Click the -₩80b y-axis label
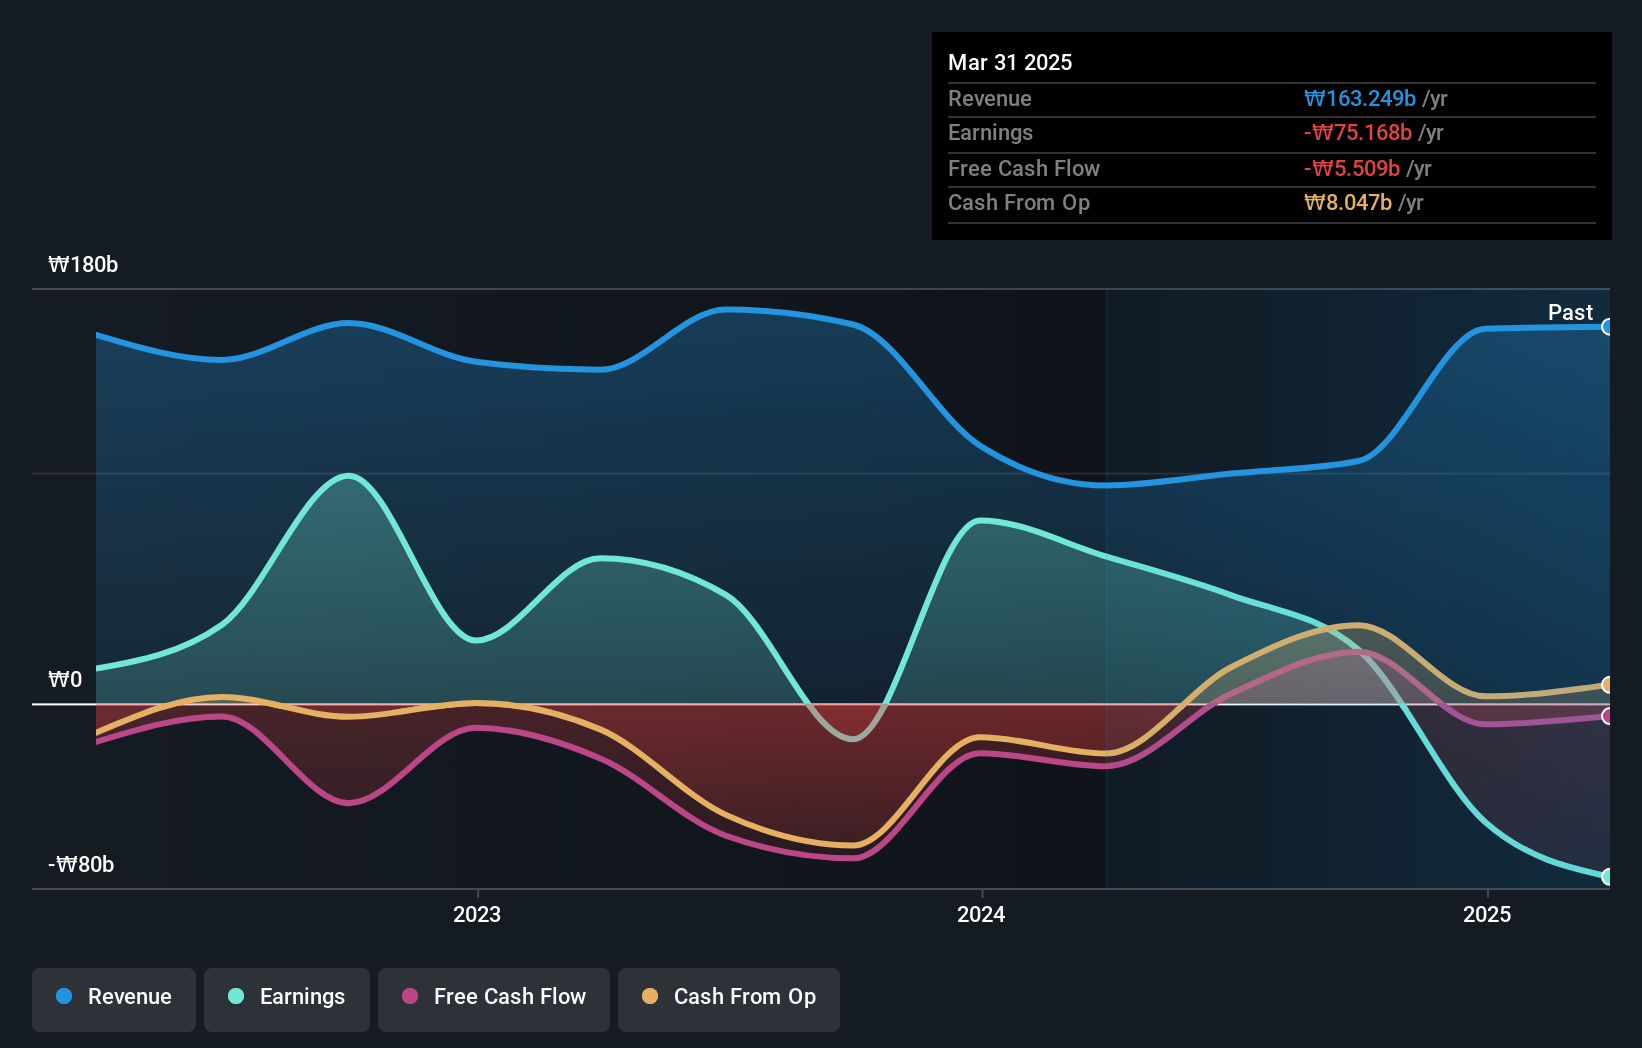This screenshot has height=1048, width=1642. (81, 865)
